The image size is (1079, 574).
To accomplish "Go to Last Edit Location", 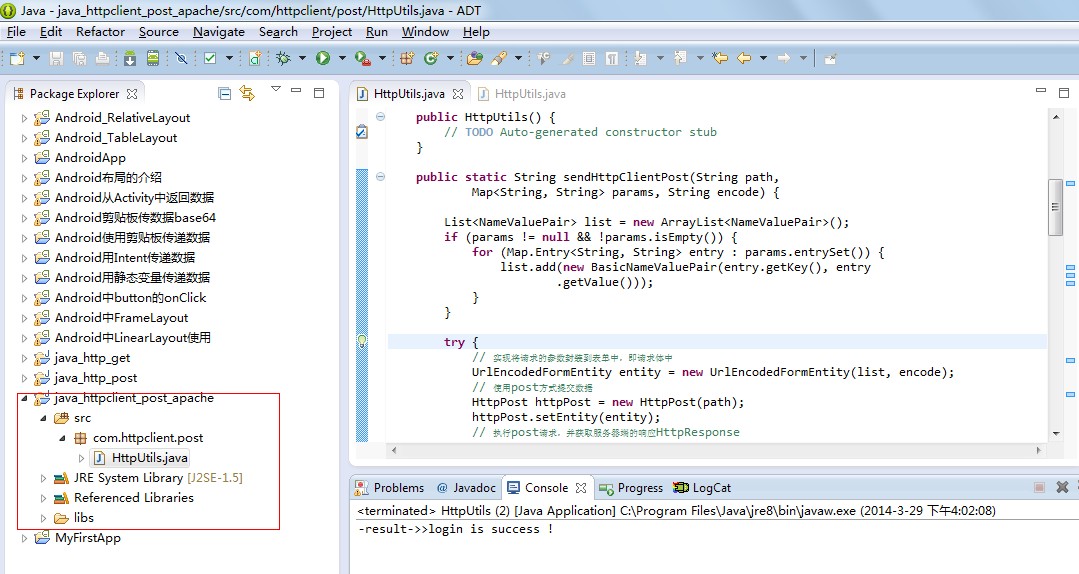I will tap(720, 59).
